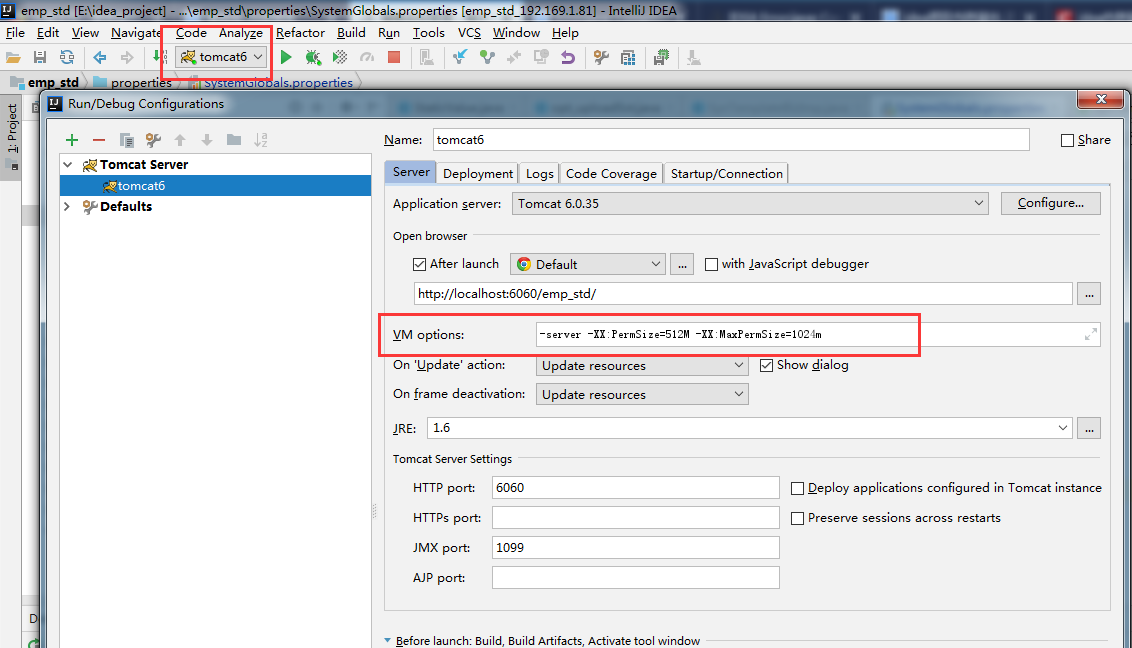This screenshot has height=648, width=1132.
Task: Collapse the Tomcat Server tree node
Action: [x=68, y=165]
